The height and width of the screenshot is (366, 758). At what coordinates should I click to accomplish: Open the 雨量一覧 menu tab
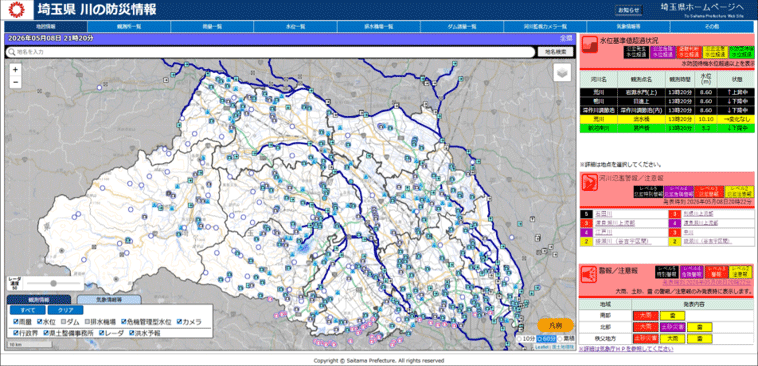(212, 27)
